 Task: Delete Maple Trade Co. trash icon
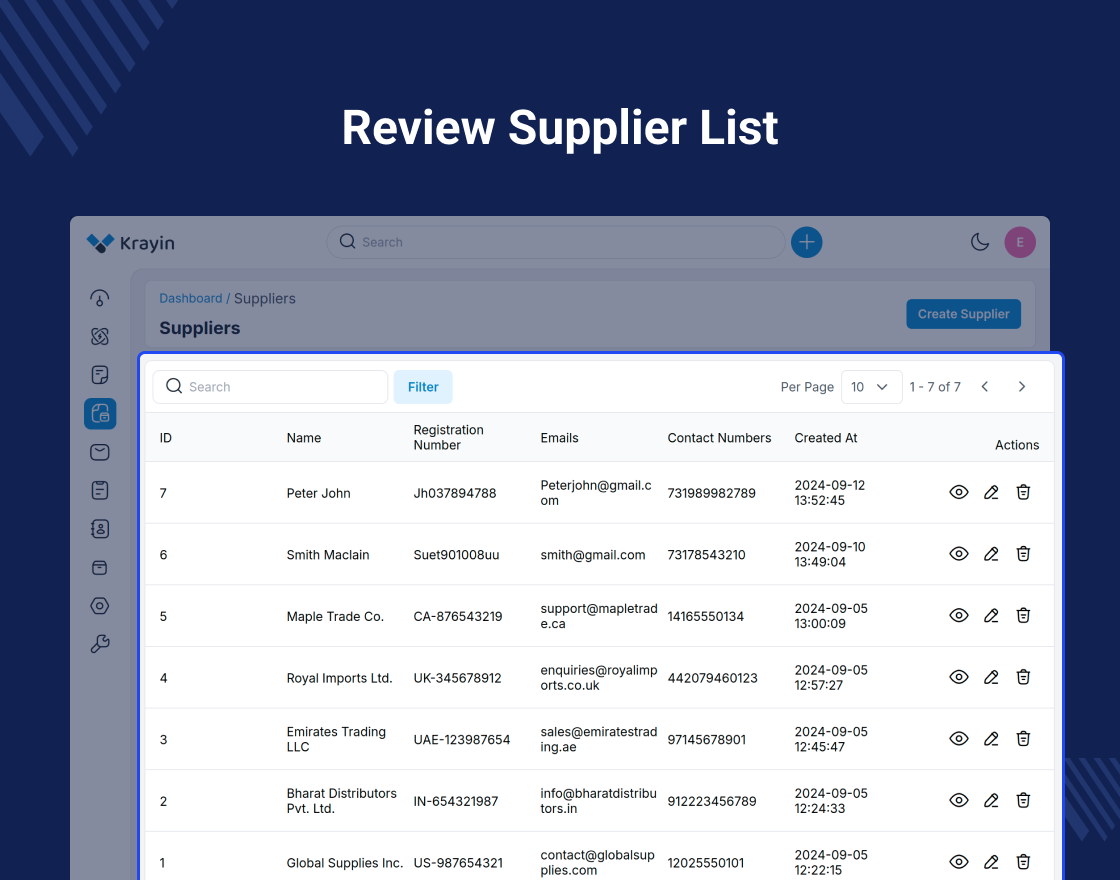(1024, 615)
